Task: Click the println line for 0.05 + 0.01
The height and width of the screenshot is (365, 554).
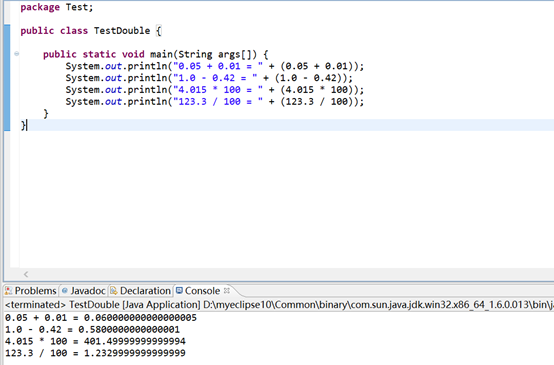Action: [214, 66]
